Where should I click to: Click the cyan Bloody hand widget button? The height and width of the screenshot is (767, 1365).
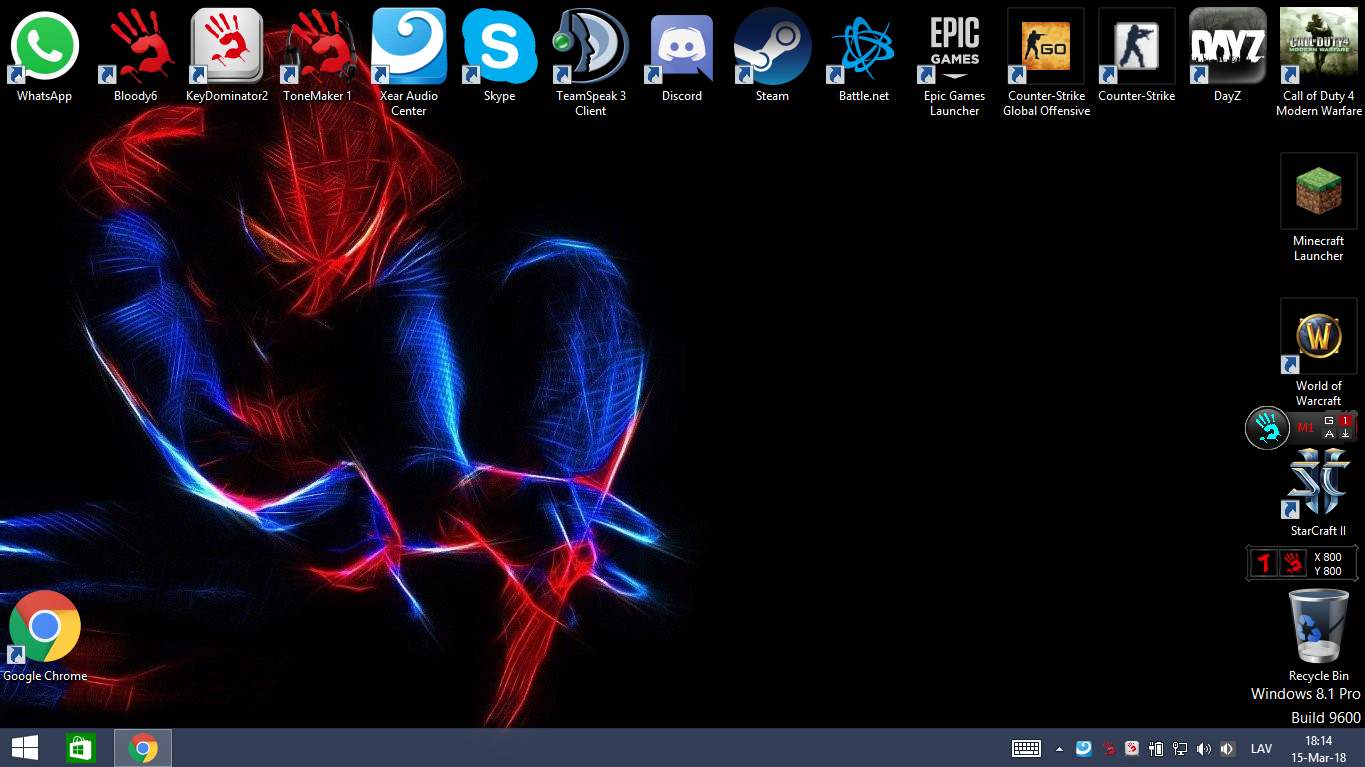[x=1267, y=428]
